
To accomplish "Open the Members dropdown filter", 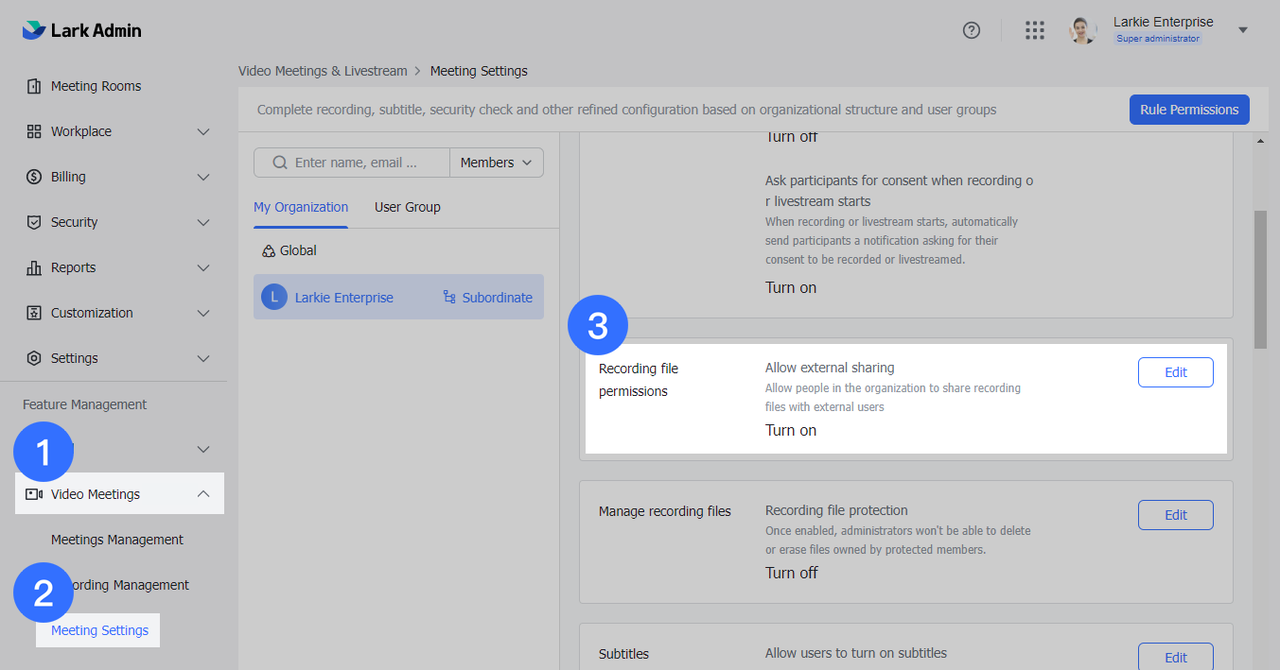I will coord(496,163).
